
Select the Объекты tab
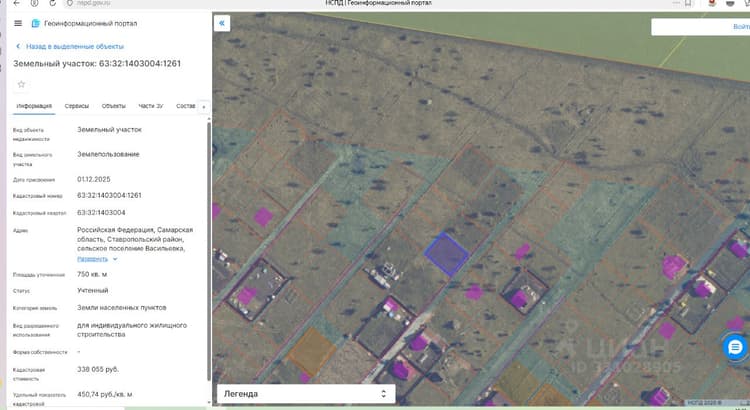[x=113, y=106]
